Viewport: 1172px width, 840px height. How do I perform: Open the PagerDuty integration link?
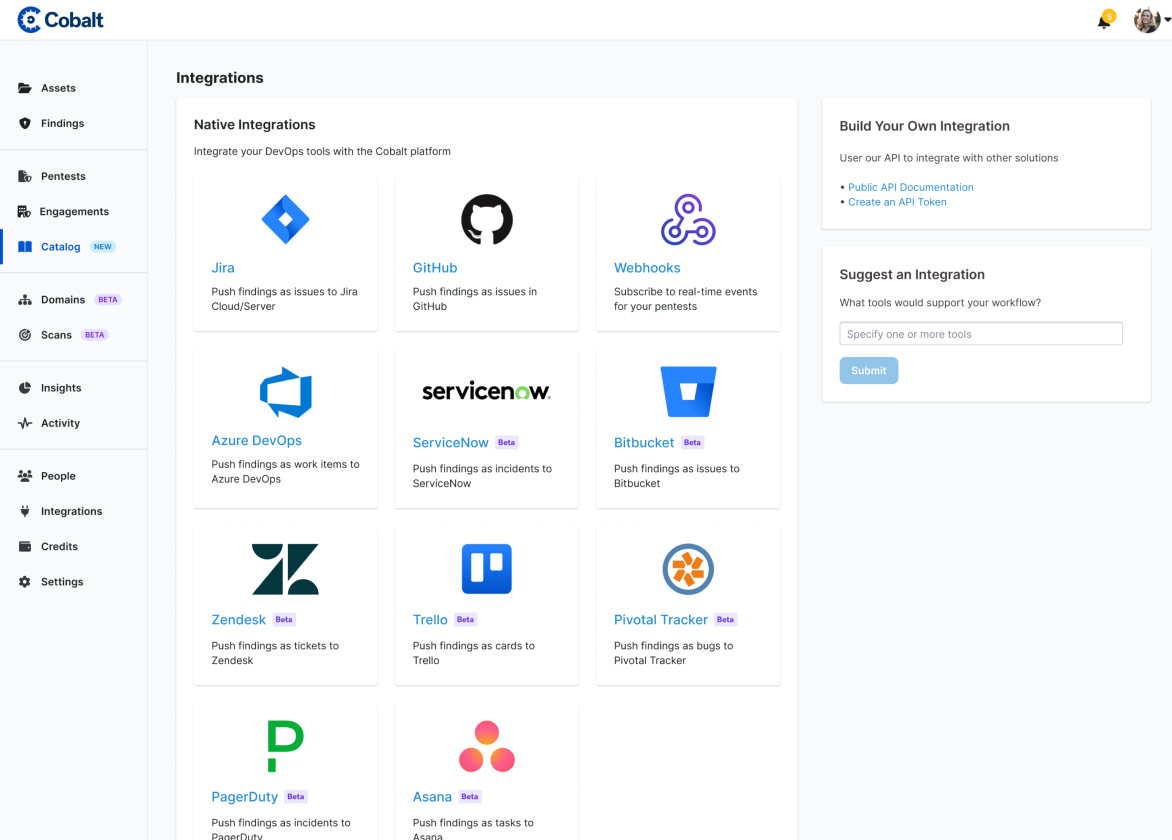coord(244,797)
